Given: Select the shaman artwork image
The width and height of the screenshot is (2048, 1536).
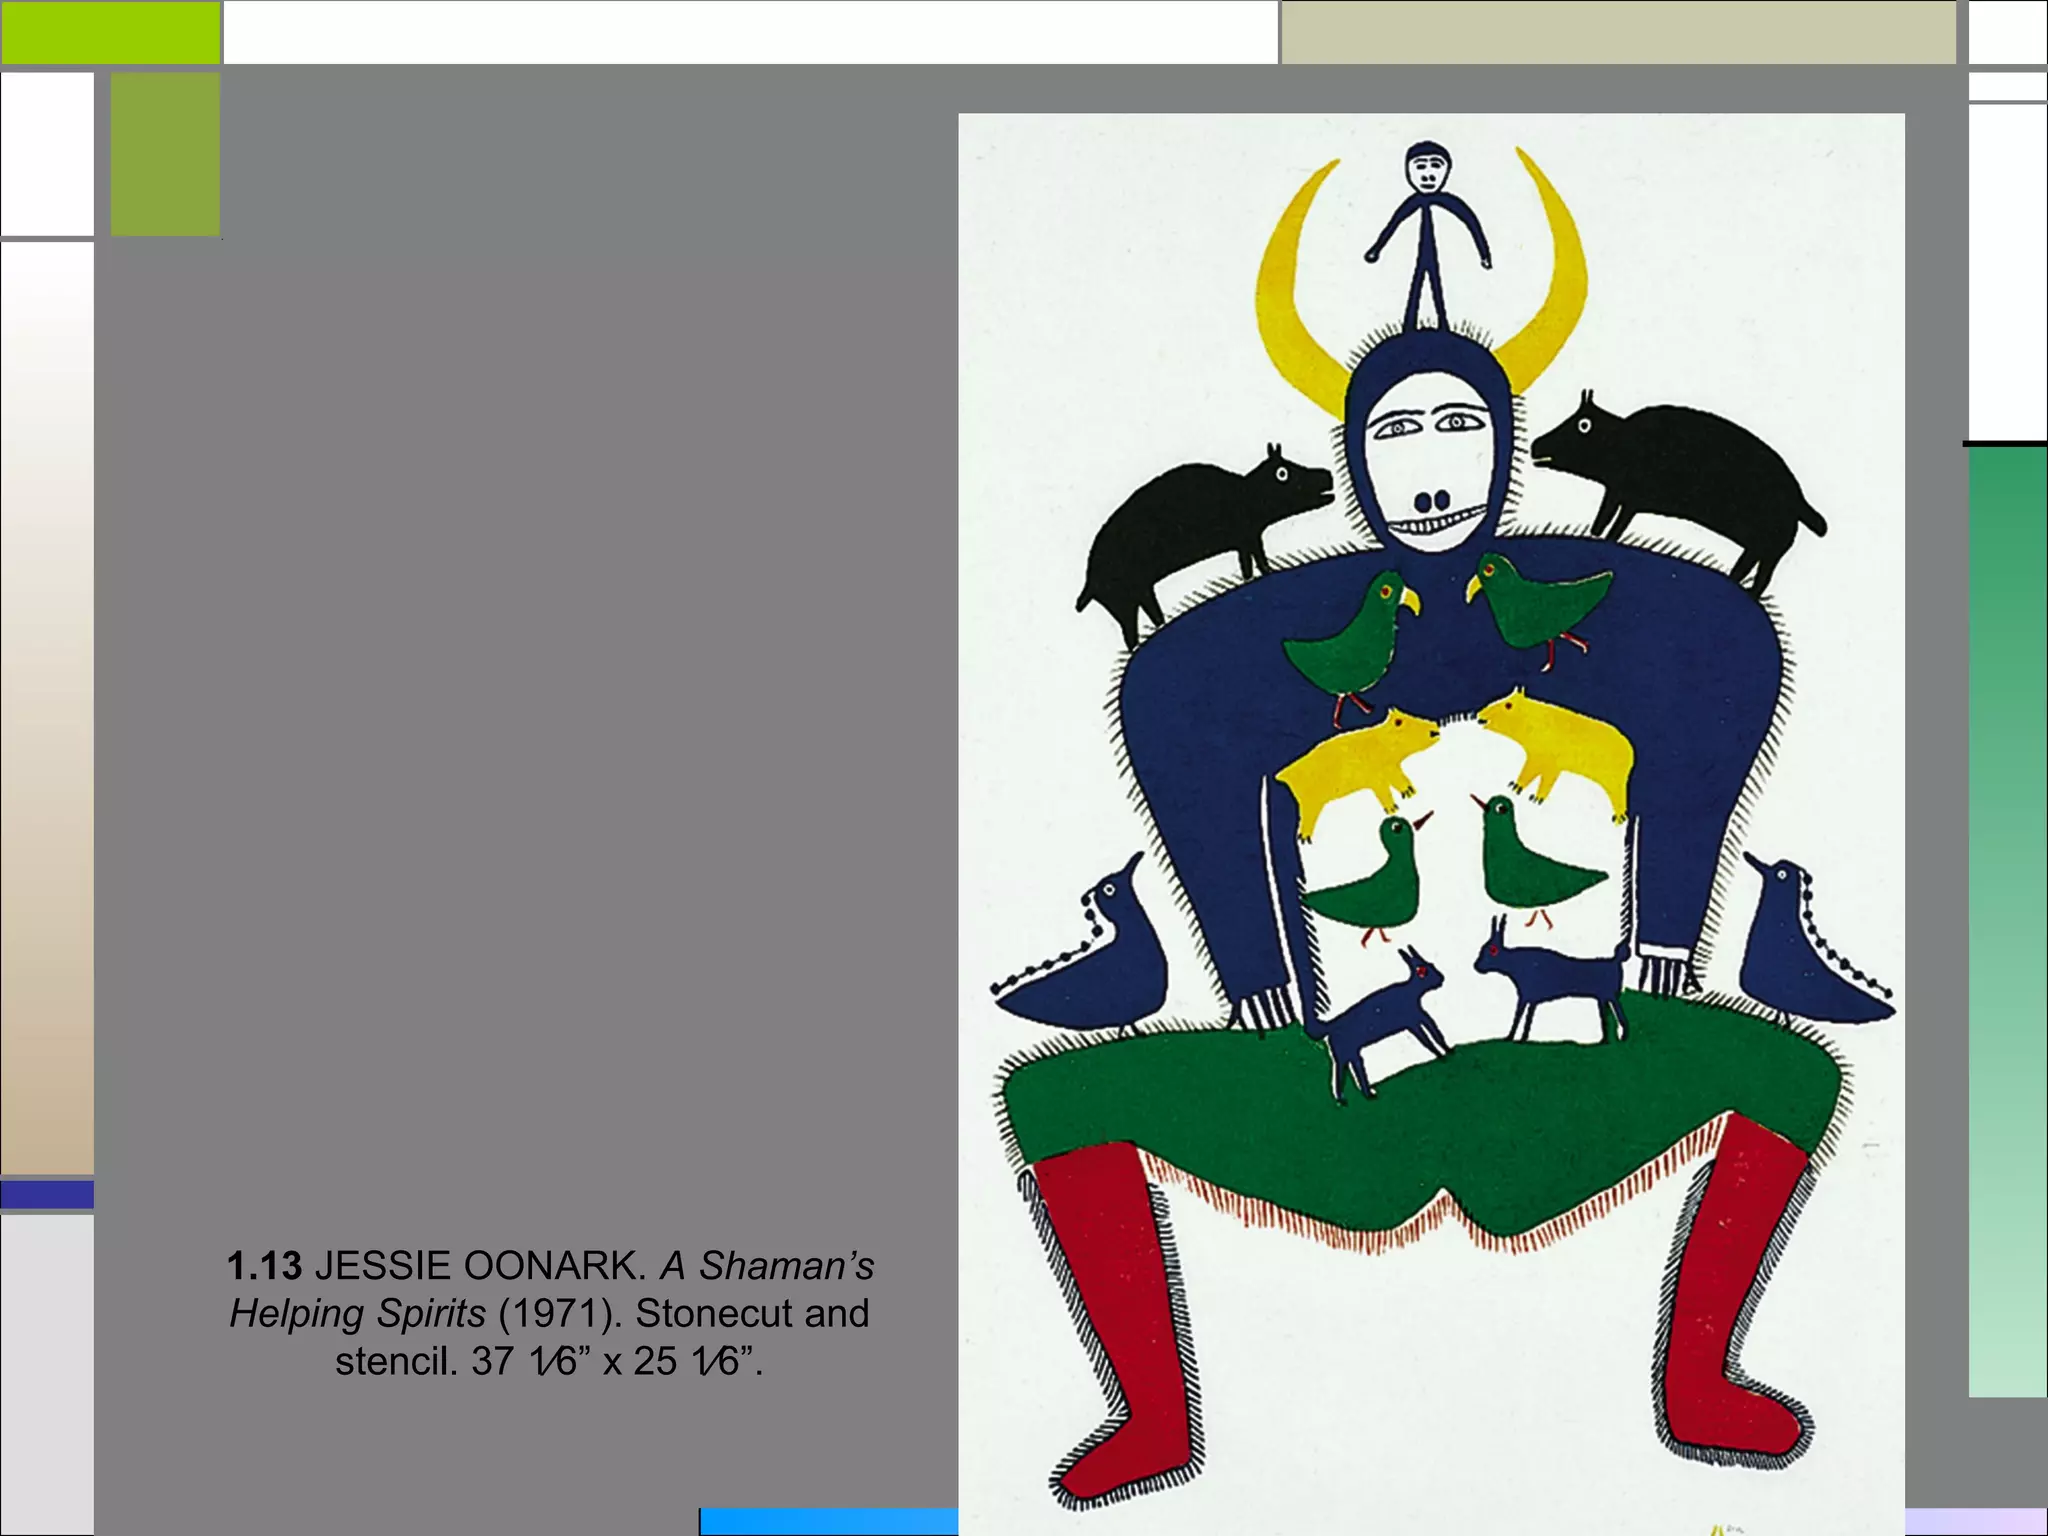Looking at the screenshot, I should click(x=1431, y=824).
